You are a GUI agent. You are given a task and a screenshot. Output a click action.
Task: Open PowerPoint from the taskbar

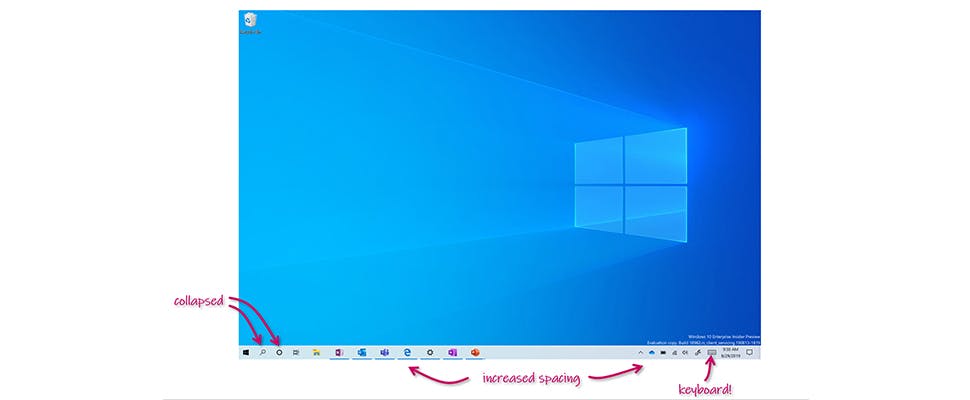[x=475, y=352]
